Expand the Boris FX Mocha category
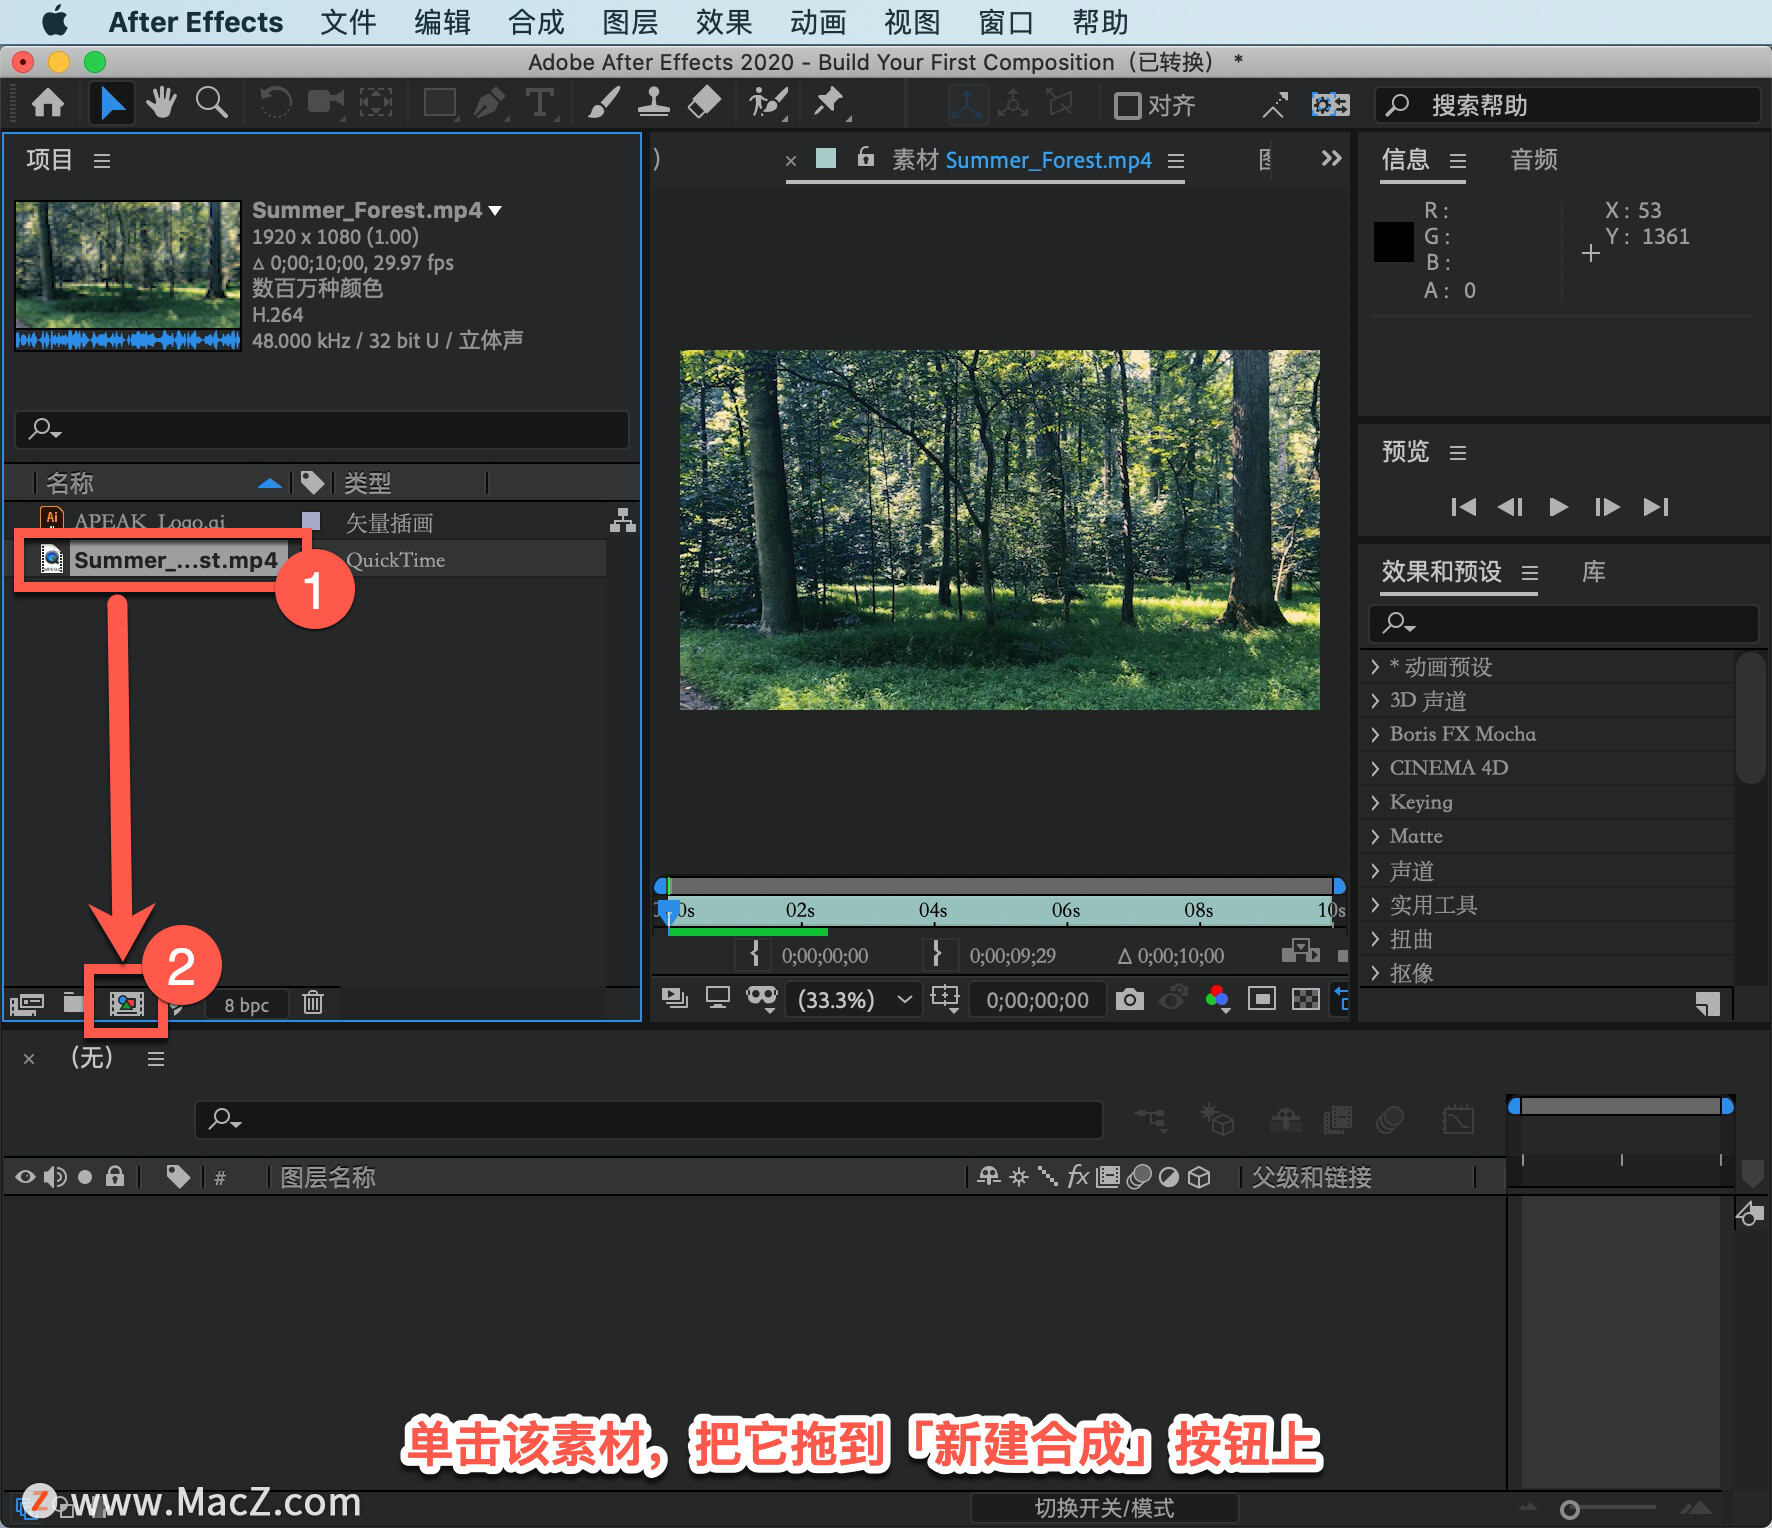 [x=1375, y=735]
